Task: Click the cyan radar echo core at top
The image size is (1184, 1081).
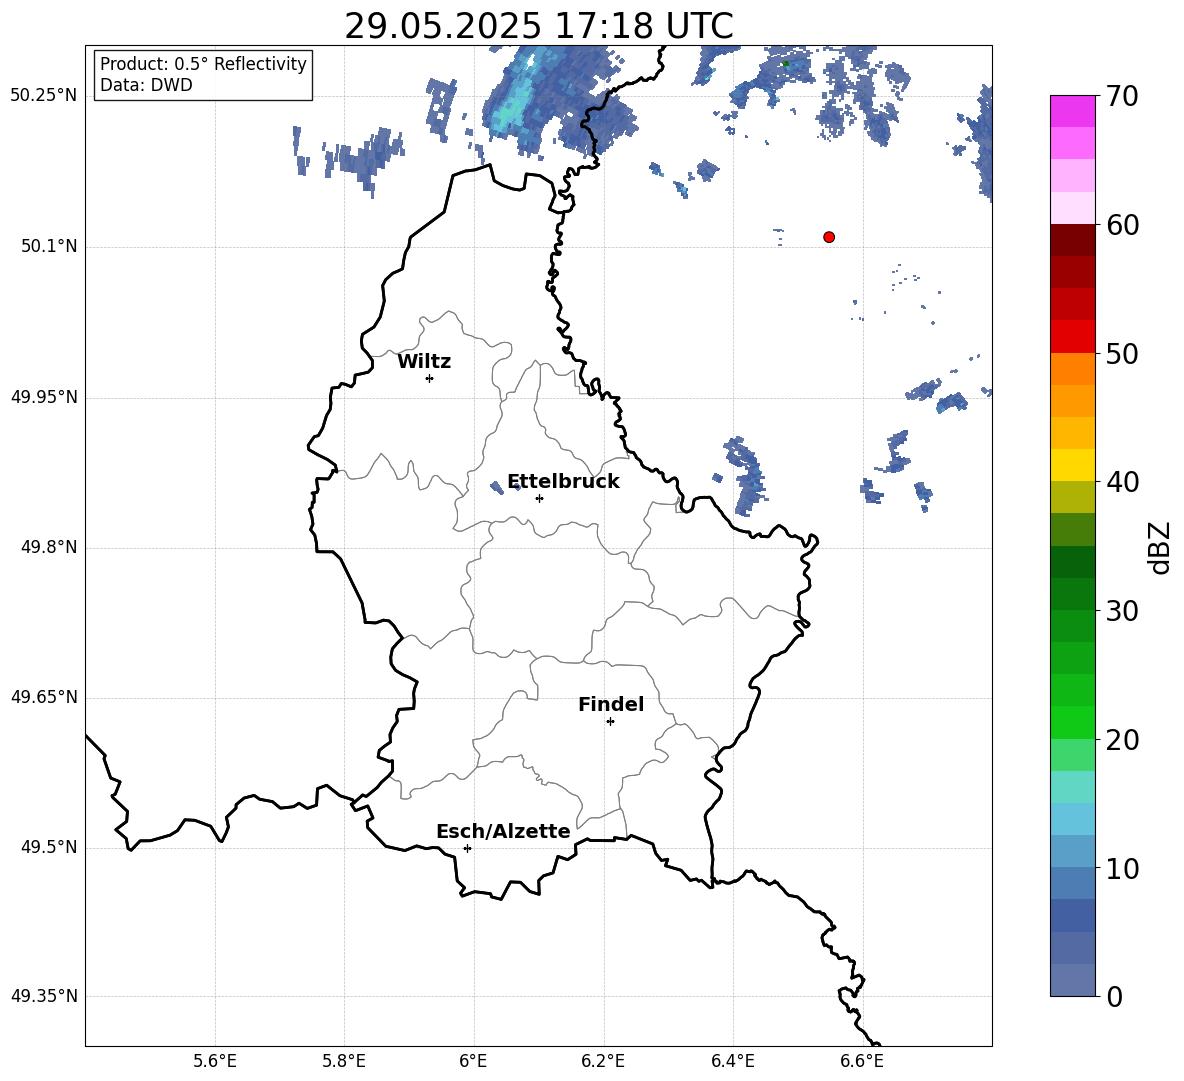Action: click(509, 113)
